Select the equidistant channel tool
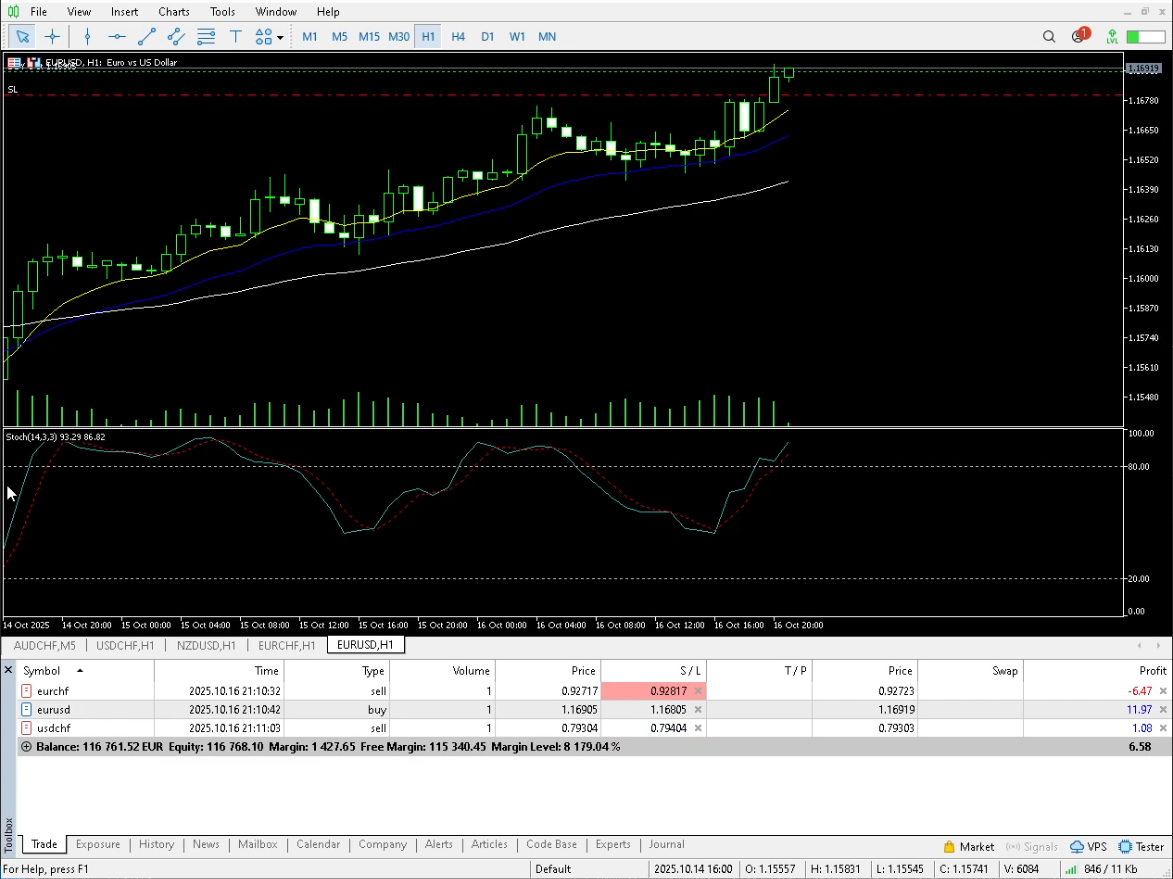This screenshot has width=1173, height=879. (176, 37)
